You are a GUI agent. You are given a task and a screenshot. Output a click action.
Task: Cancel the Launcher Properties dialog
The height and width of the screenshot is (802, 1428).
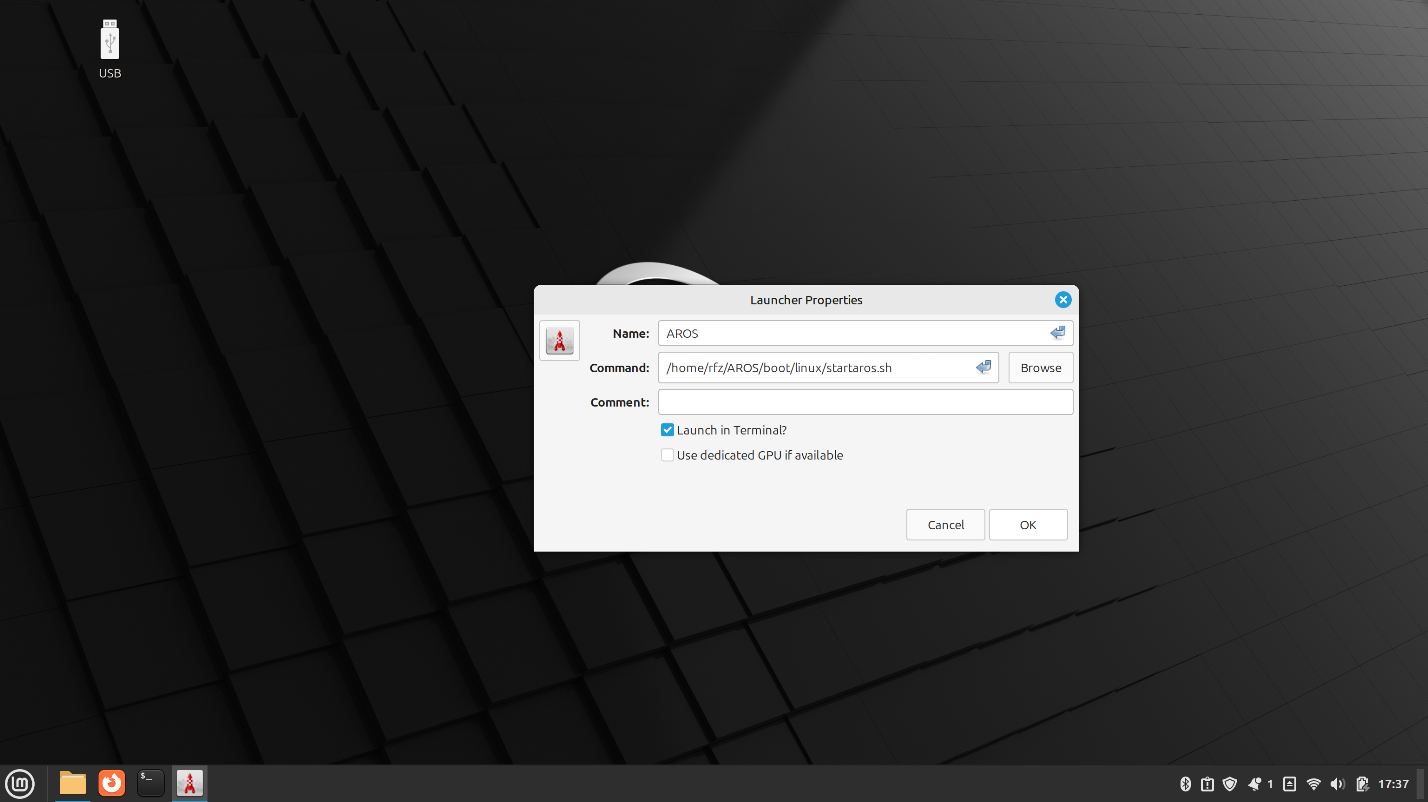(x=946, y=524)
